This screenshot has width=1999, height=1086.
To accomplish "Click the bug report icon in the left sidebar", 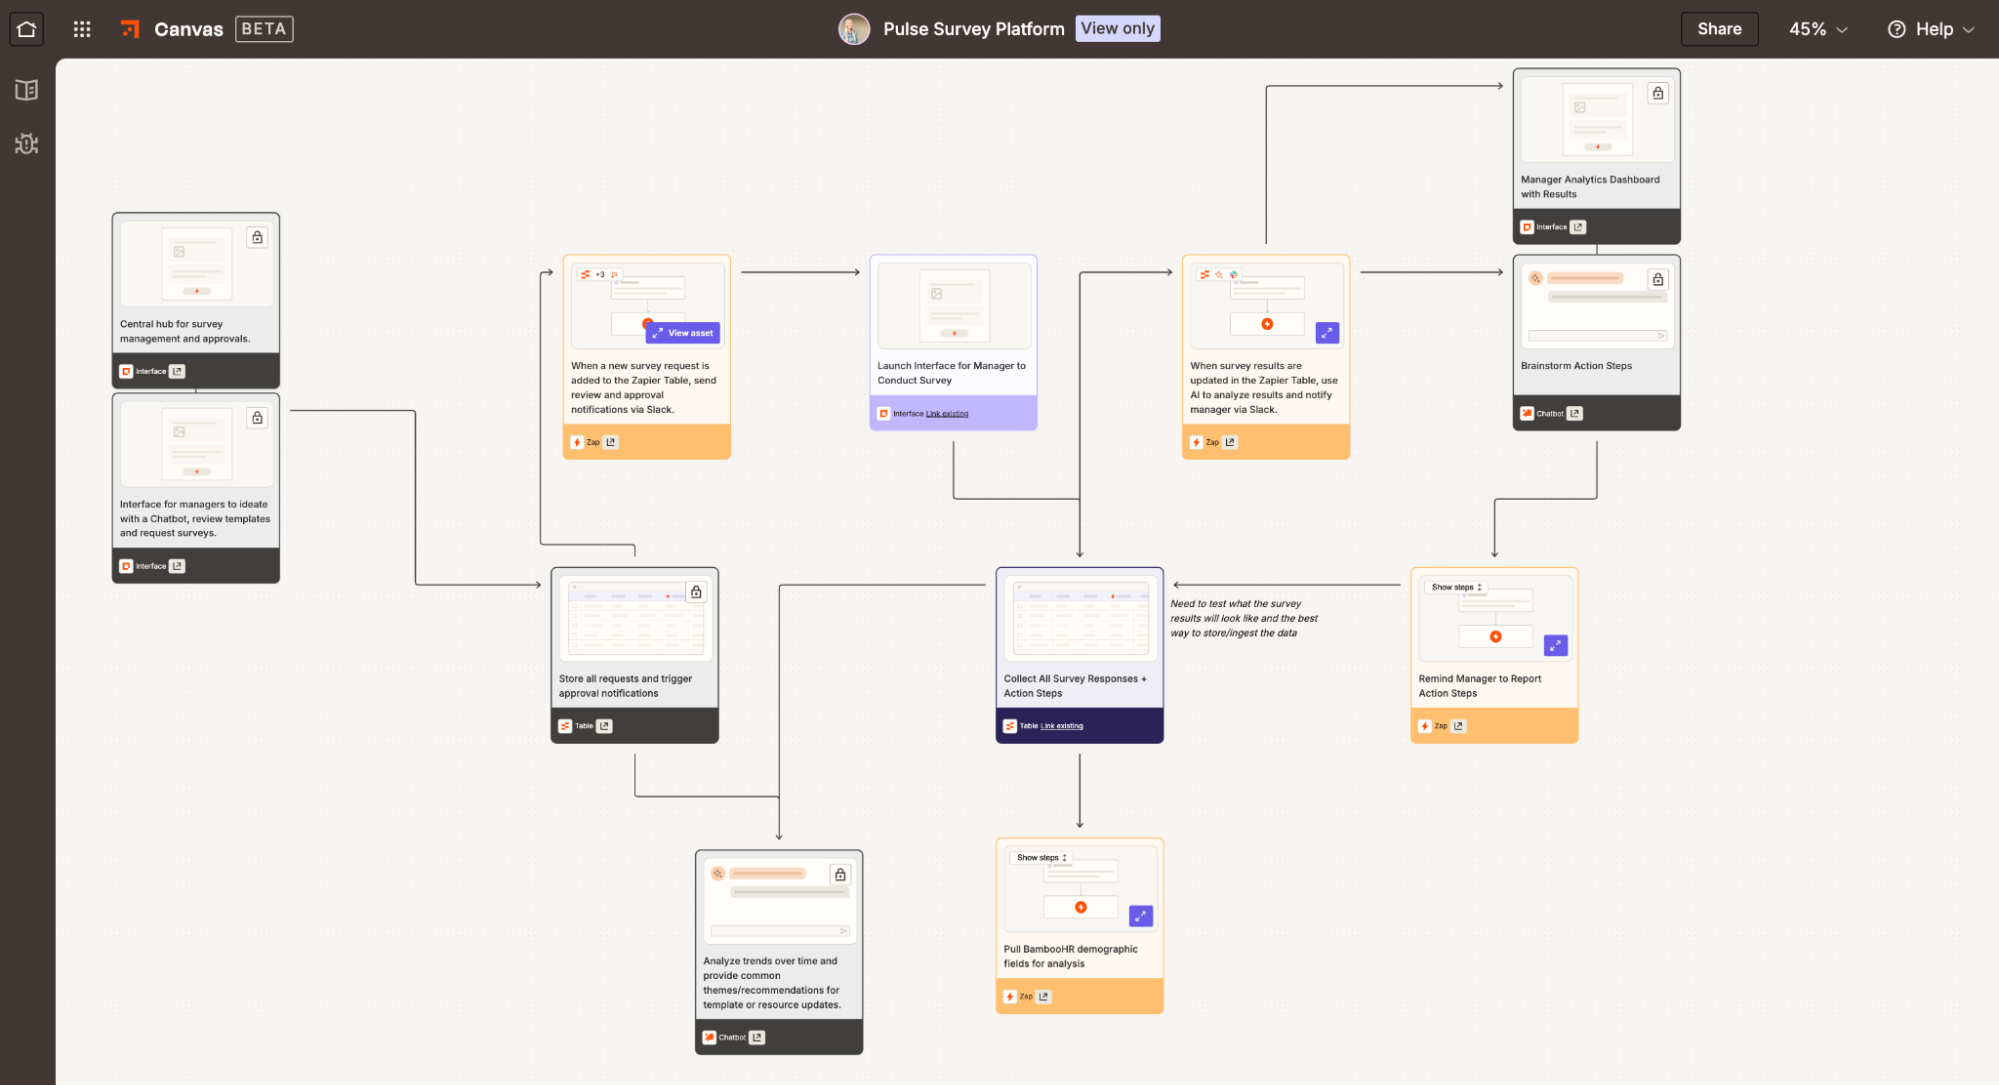I will click(26, 144).
